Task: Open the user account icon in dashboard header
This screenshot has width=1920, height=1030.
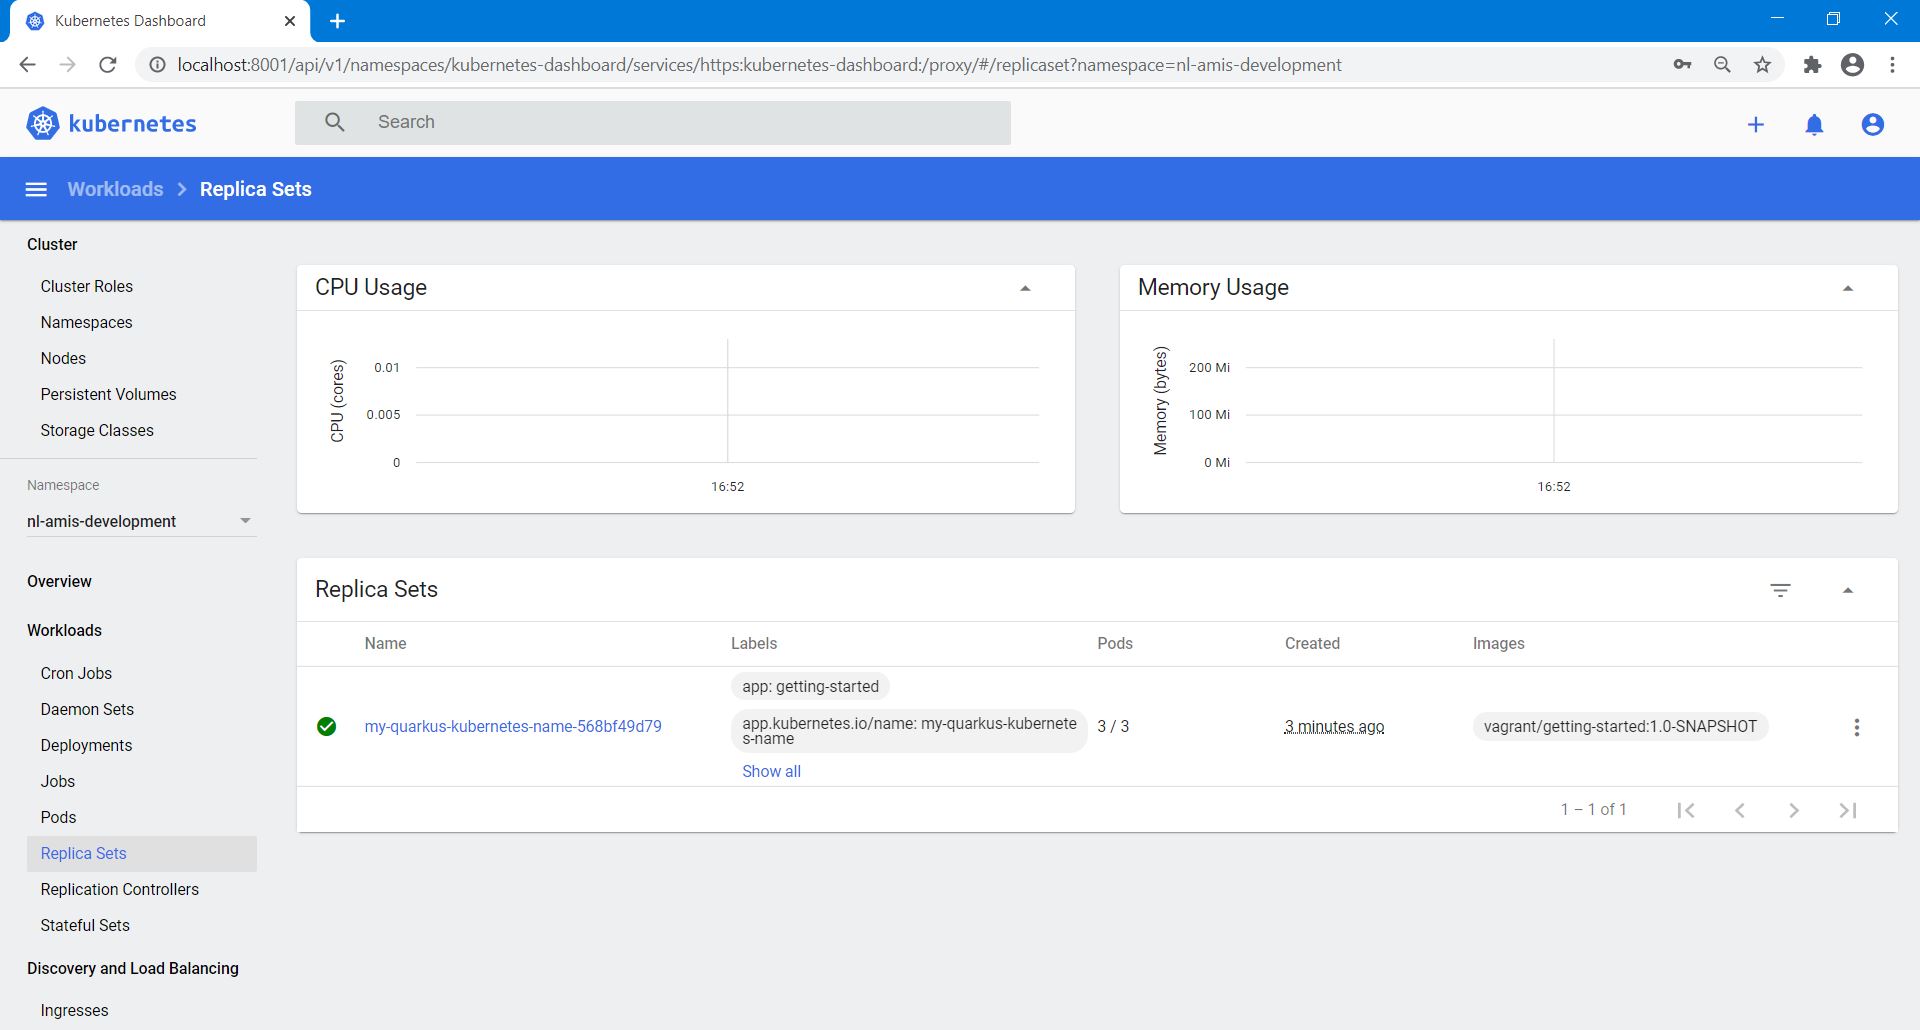Action: pyautogui.click(x=1872, y=124)
